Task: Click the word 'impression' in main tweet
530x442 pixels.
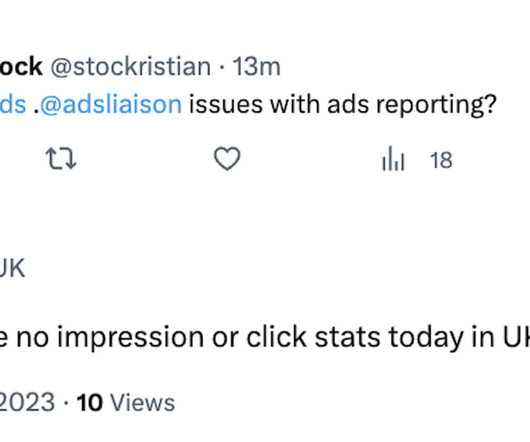Action: 130,338
